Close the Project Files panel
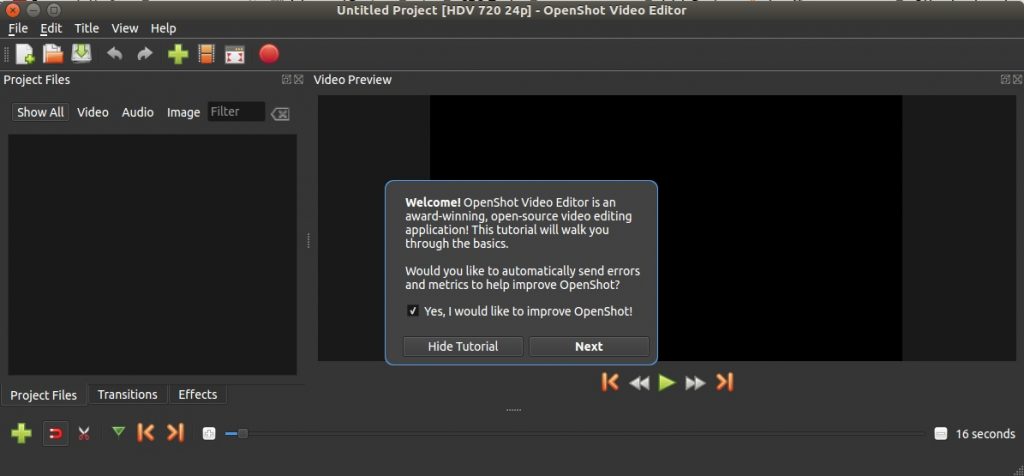Image resolution: width=1024 pixels, height=476 pixels. 298,80
